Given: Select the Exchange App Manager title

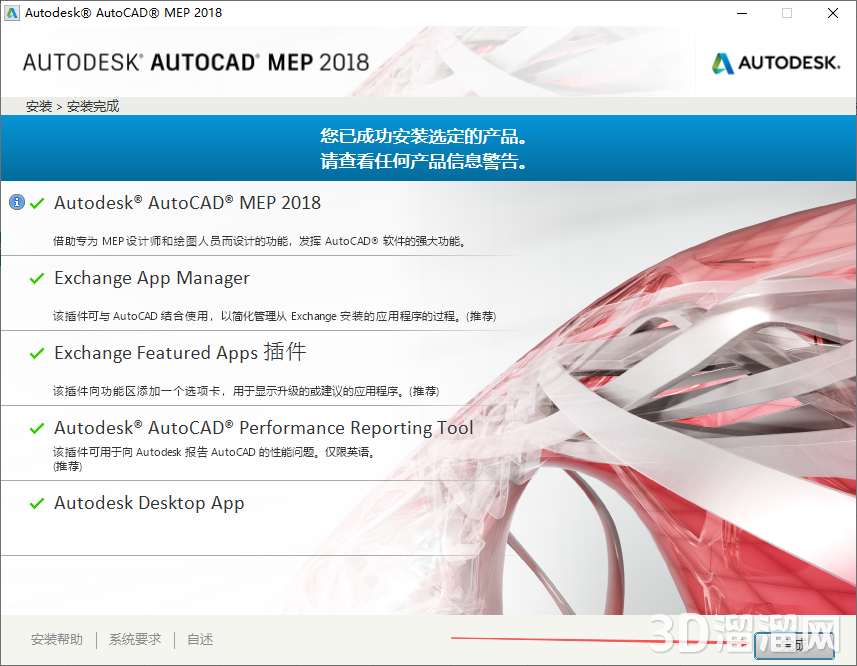Looking at the screenshot, I should pyautogui.click(x=152, y=278).
